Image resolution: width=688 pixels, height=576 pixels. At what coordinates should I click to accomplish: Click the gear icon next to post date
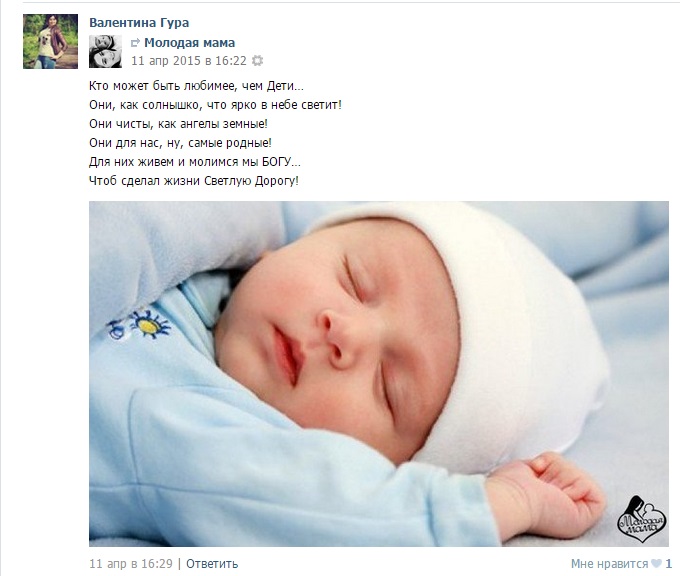pos(258,61)
